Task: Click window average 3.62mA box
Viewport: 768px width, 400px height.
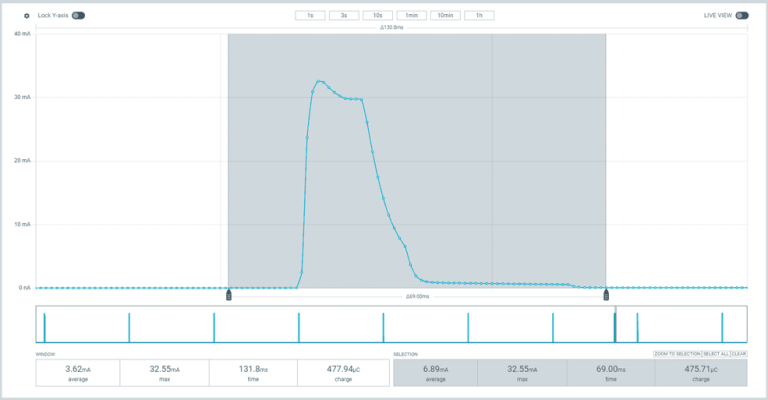Action: click(x=78, y=372)
